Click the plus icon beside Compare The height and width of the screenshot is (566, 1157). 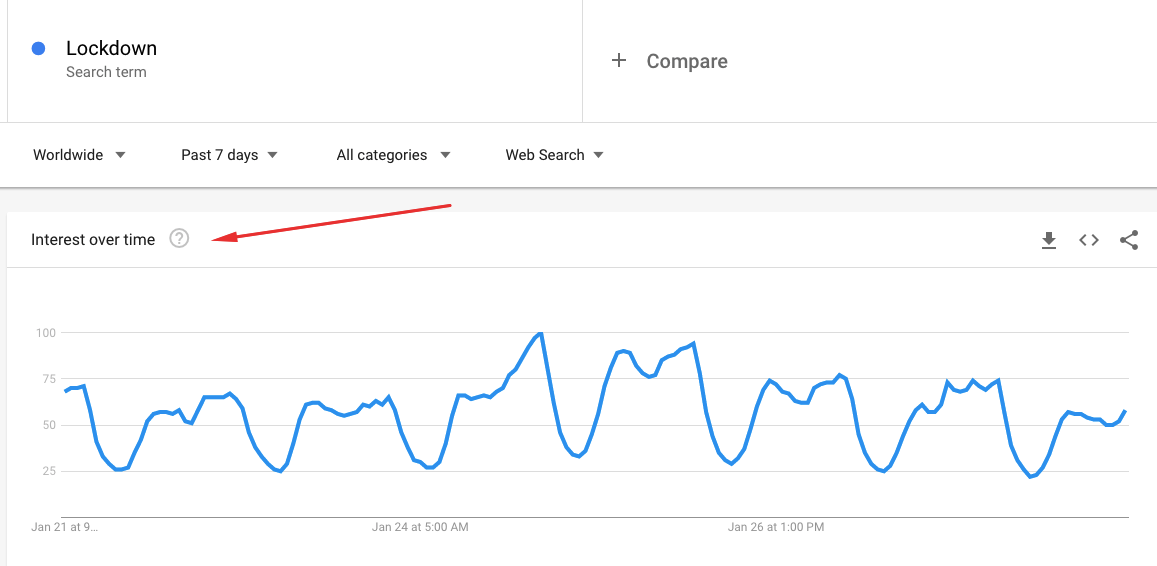[619, 61]
